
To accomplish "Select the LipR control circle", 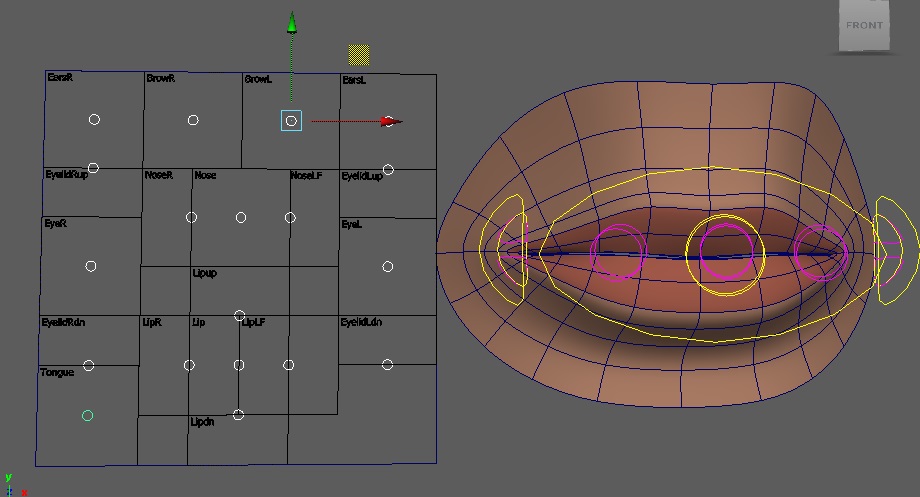I will click(x=189, y=365).
